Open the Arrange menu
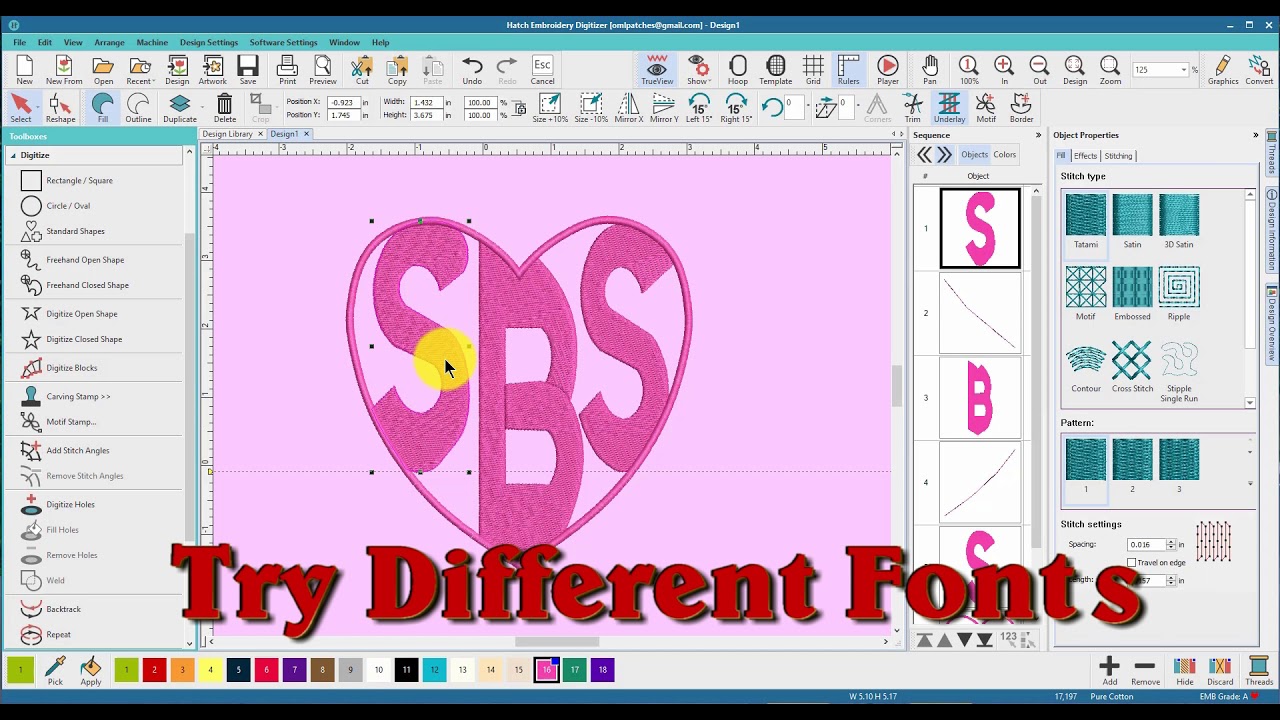 pyautogui.click(x=109, y=42)
